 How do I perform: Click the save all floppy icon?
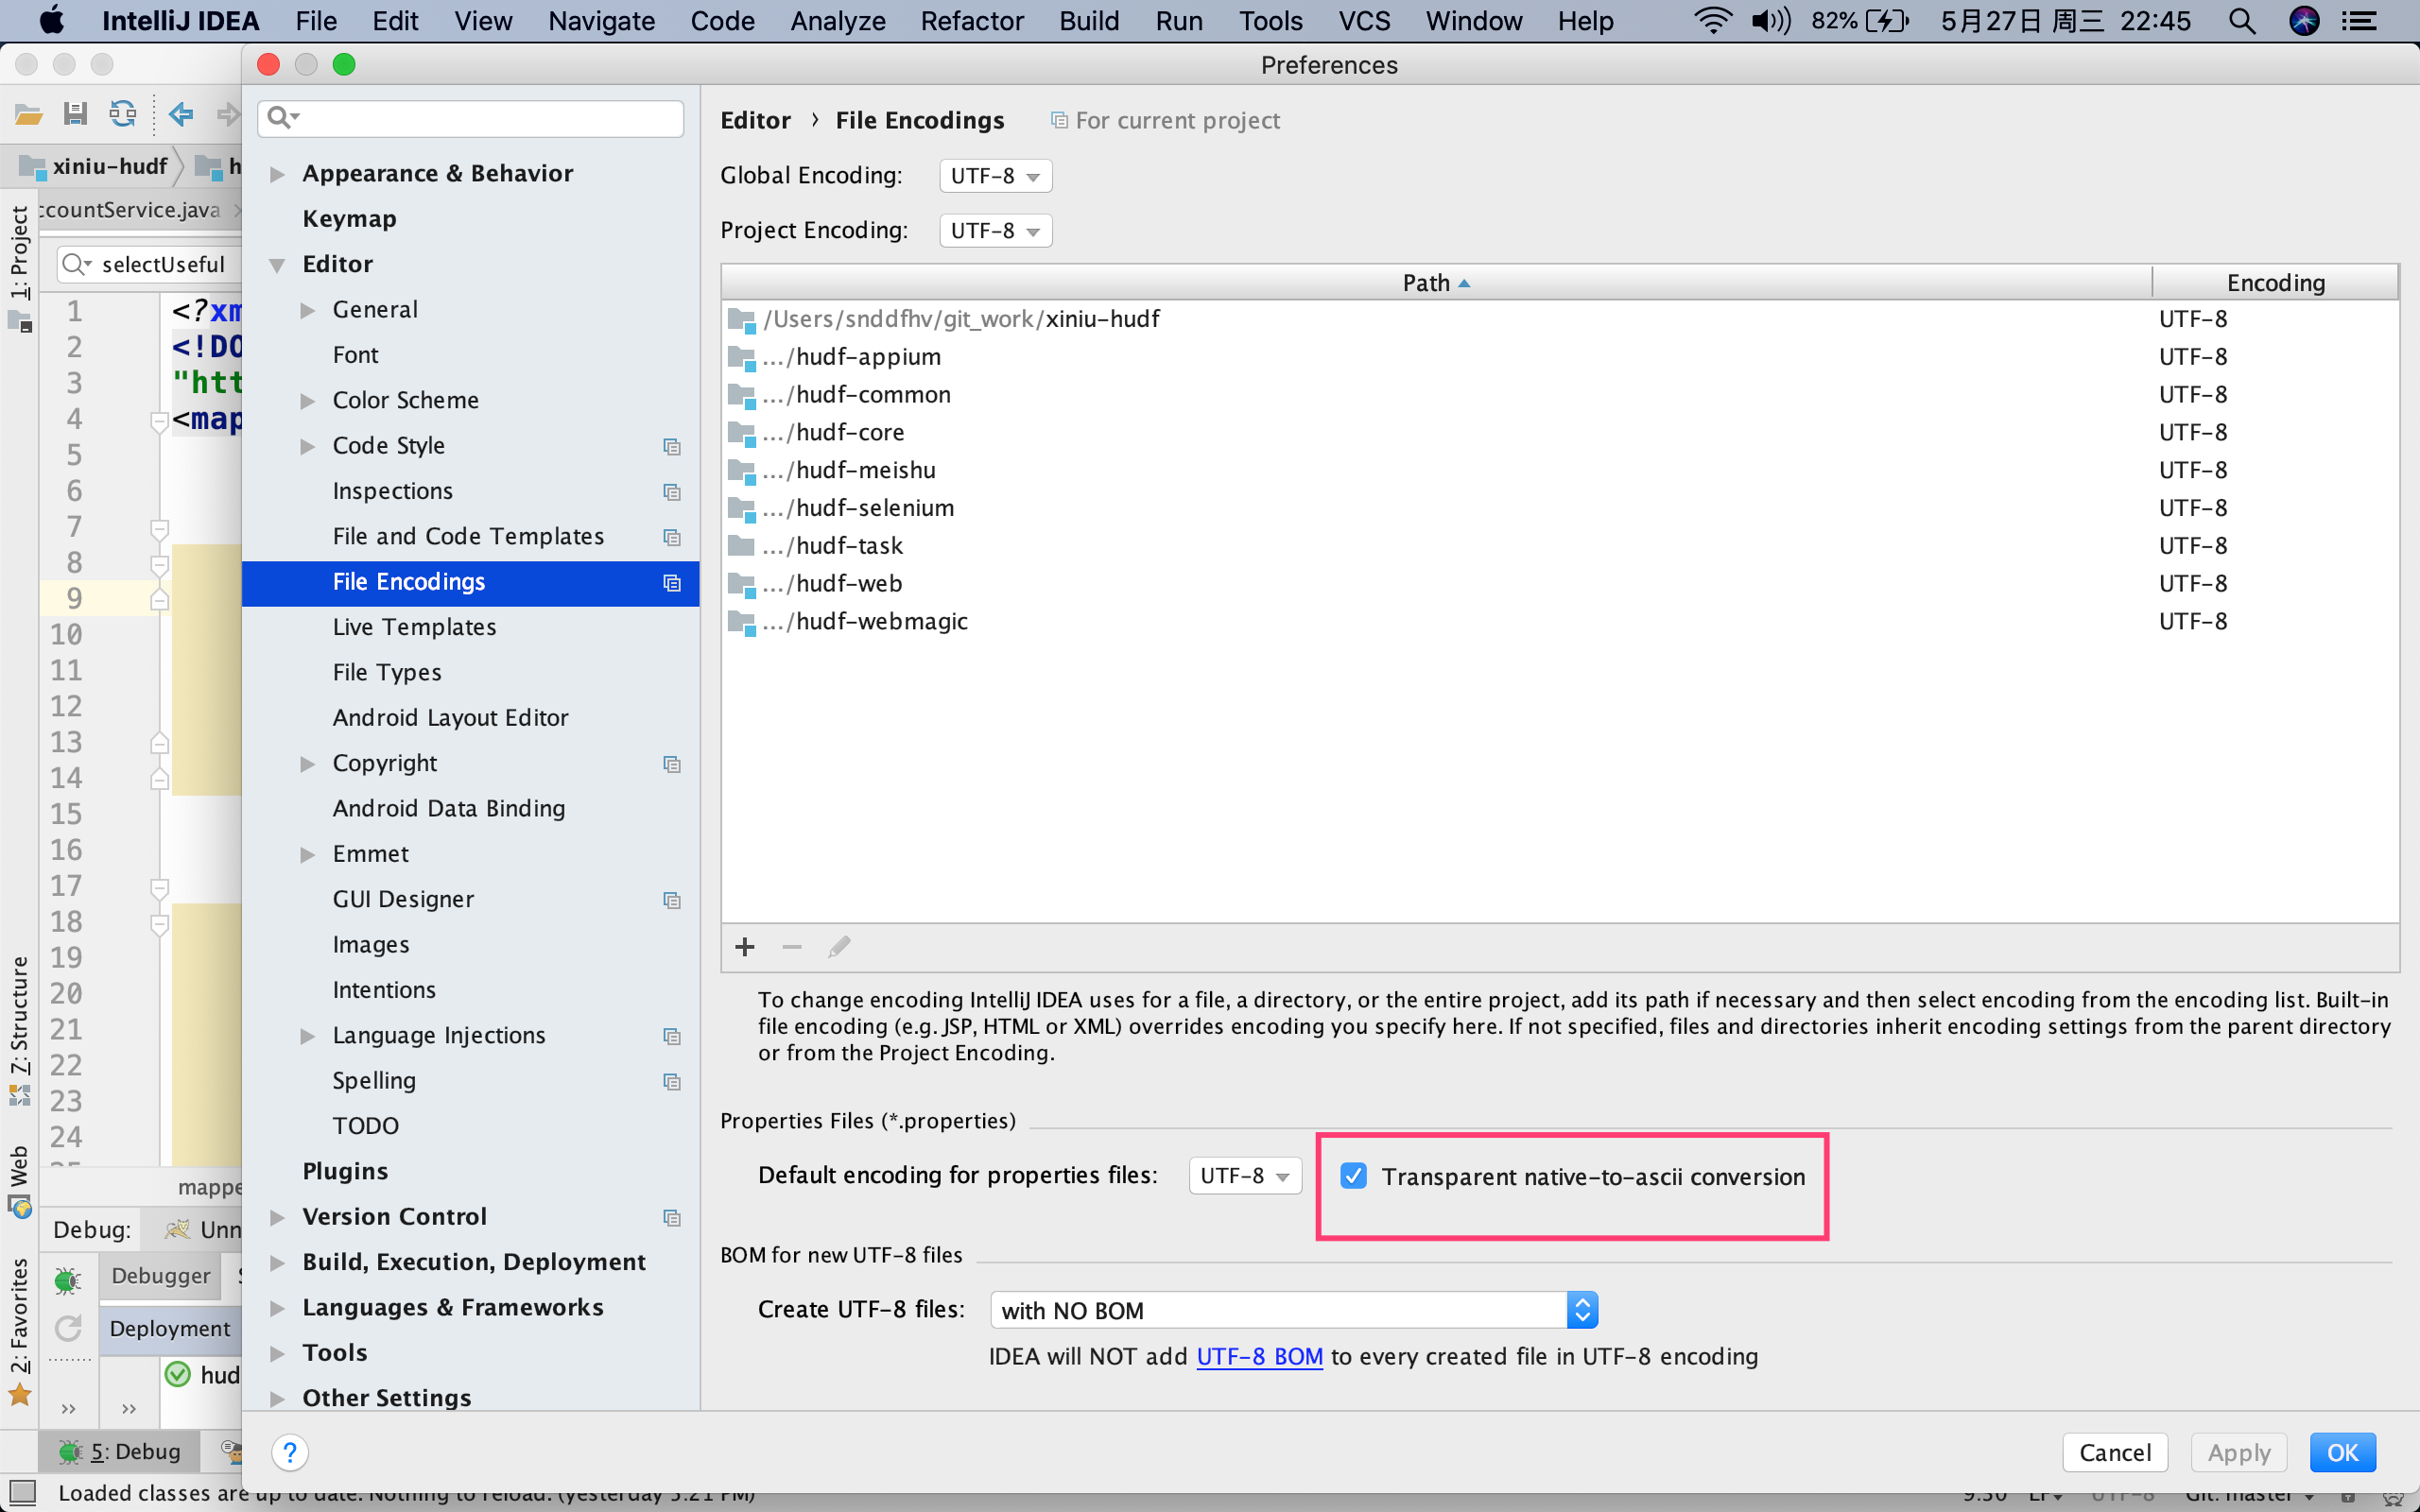[x=75, y=114]
